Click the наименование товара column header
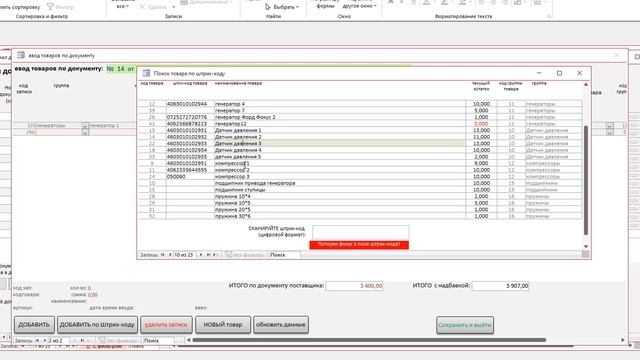The height and width of the screenshot is (360, 640). (x=238, y=83)
